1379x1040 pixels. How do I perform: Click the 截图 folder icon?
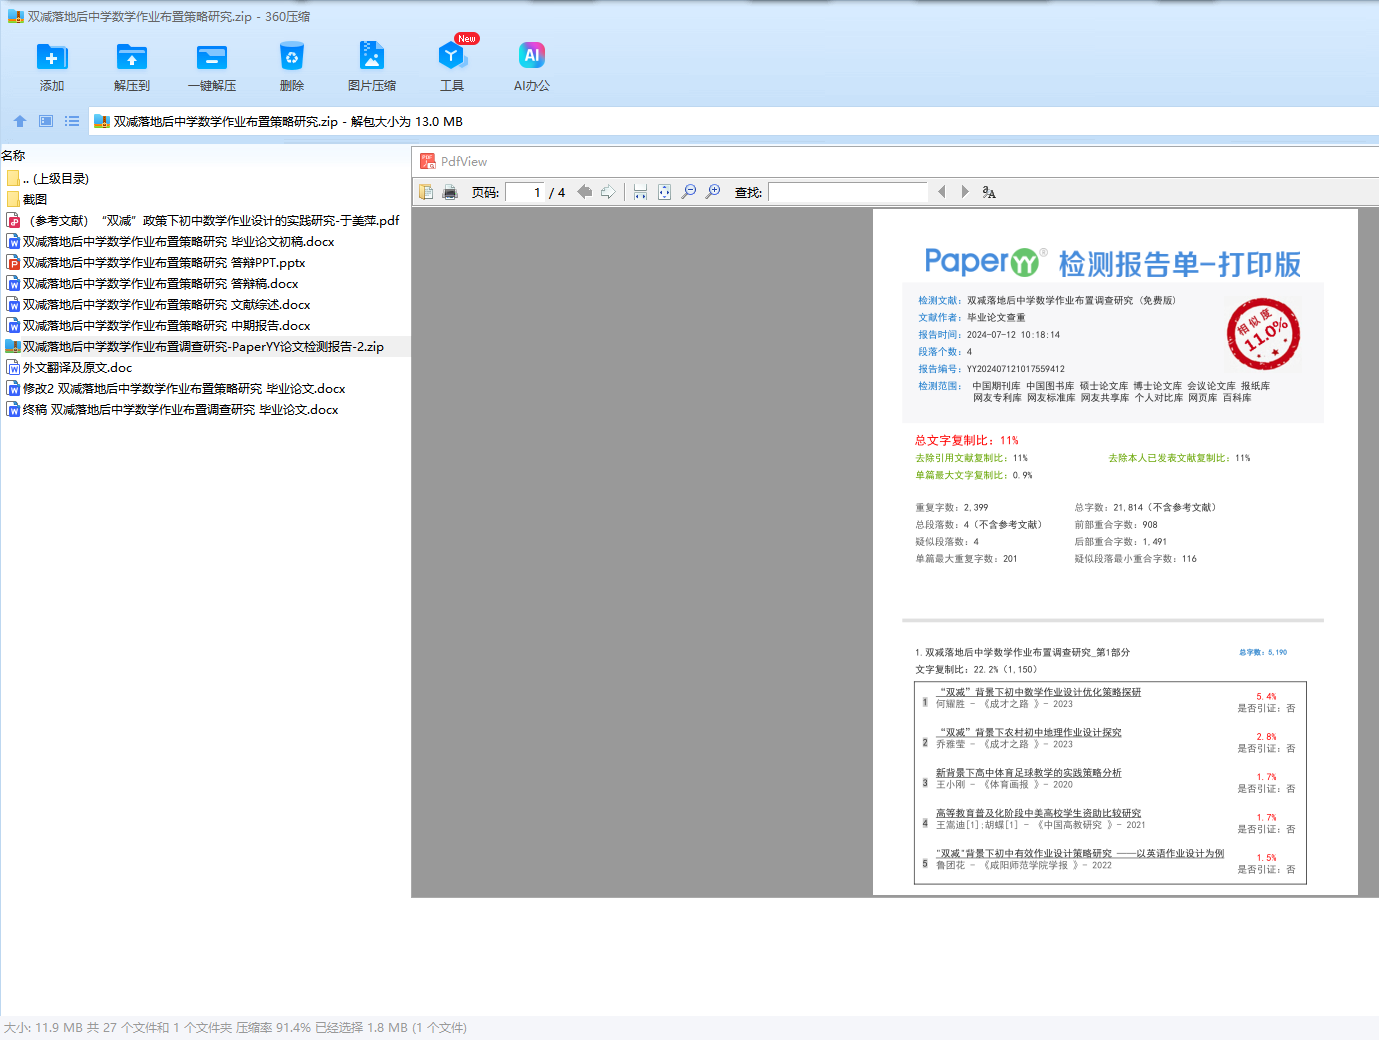coord(14,200)
